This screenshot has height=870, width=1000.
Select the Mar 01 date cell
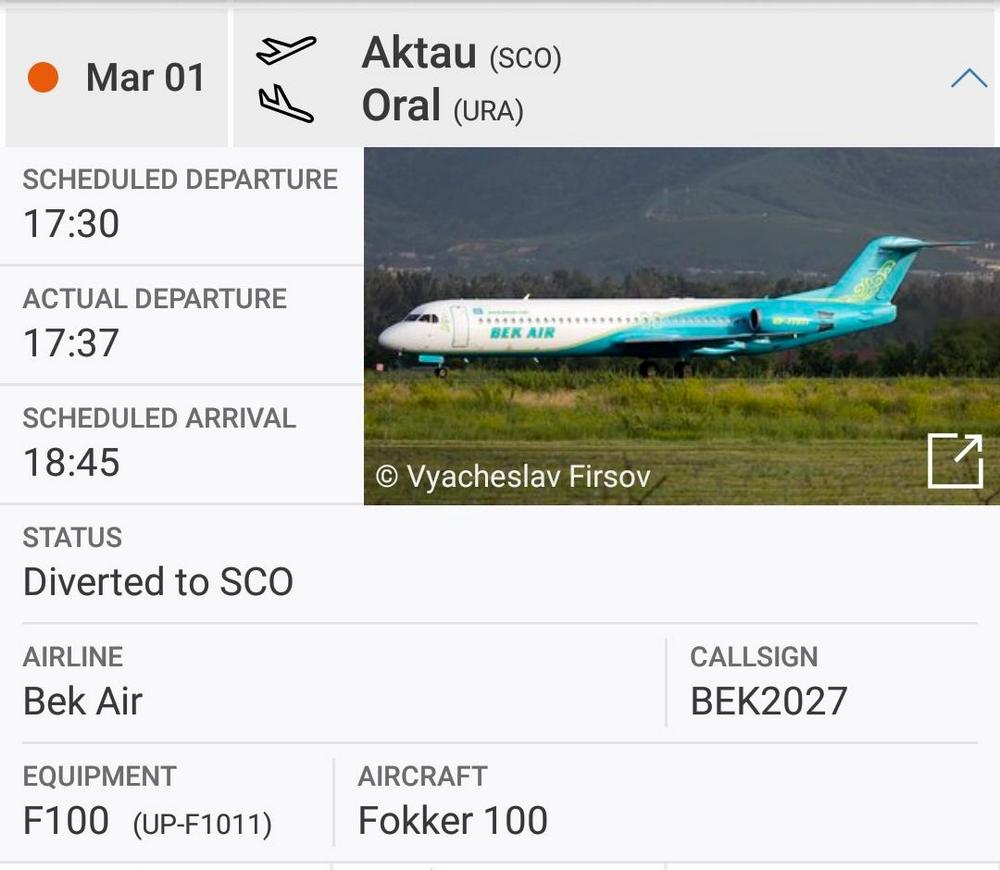[145, 78]
